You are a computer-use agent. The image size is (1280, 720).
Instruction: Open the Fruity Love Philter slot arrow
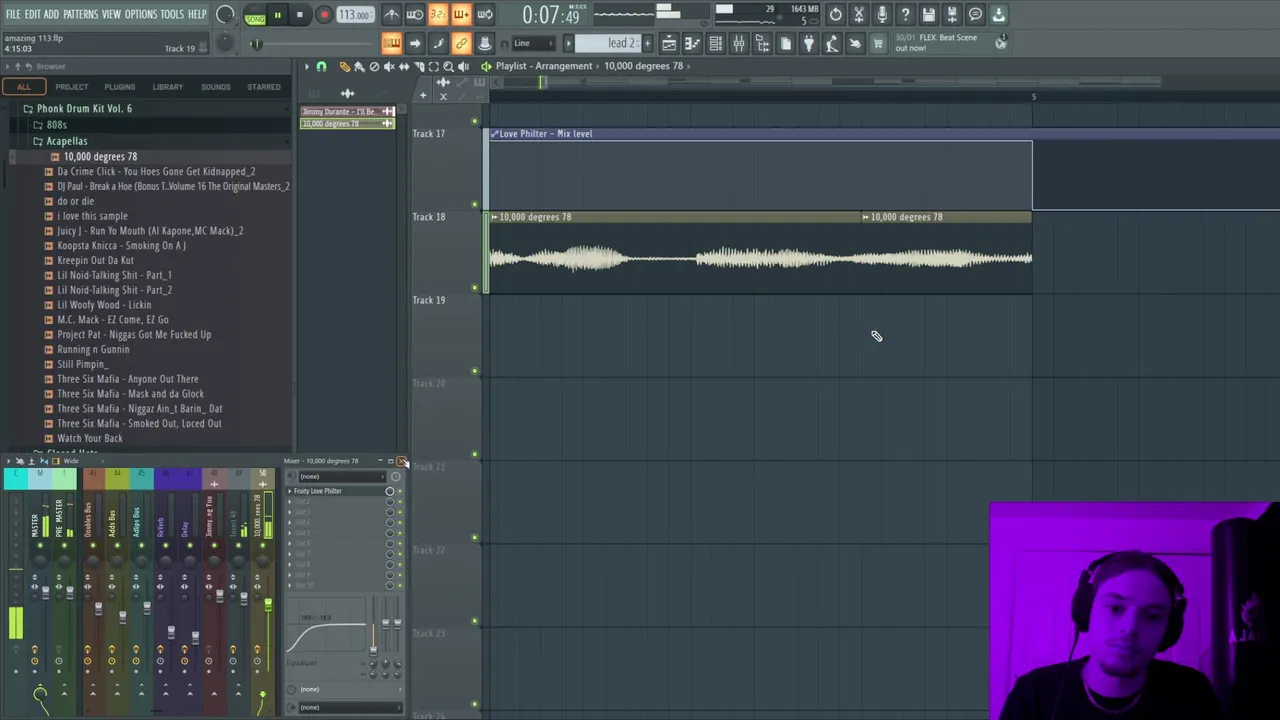[x=290, y=491]
